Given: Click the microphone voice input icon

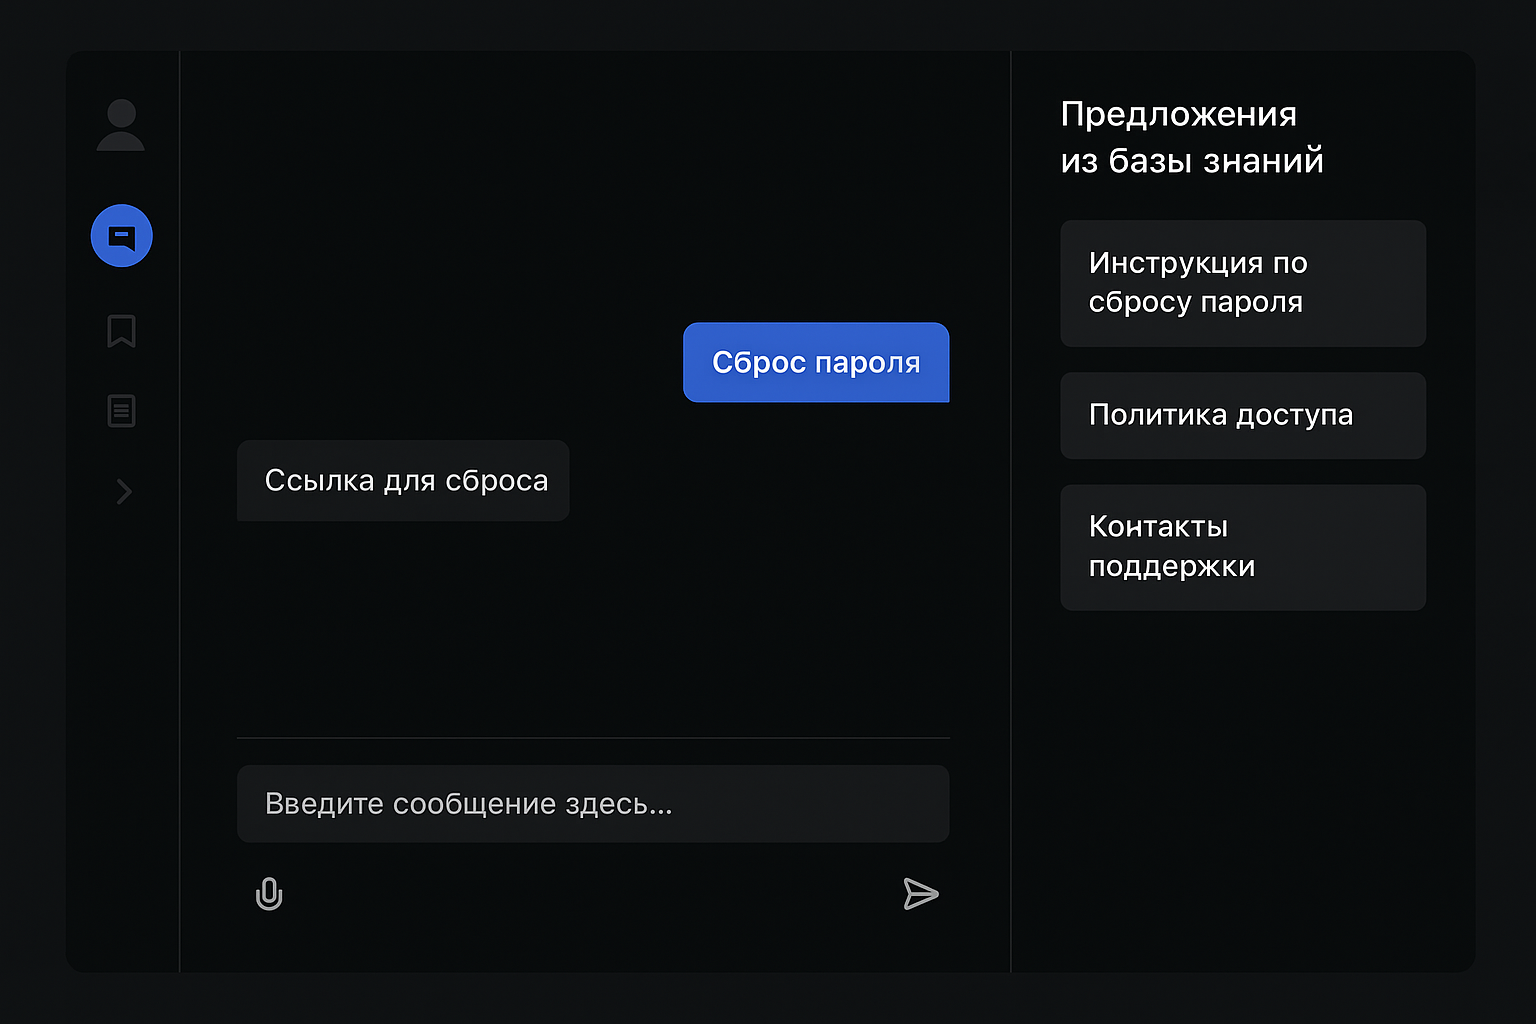Looking at the screenshot, I should click(x=269, y=894).
